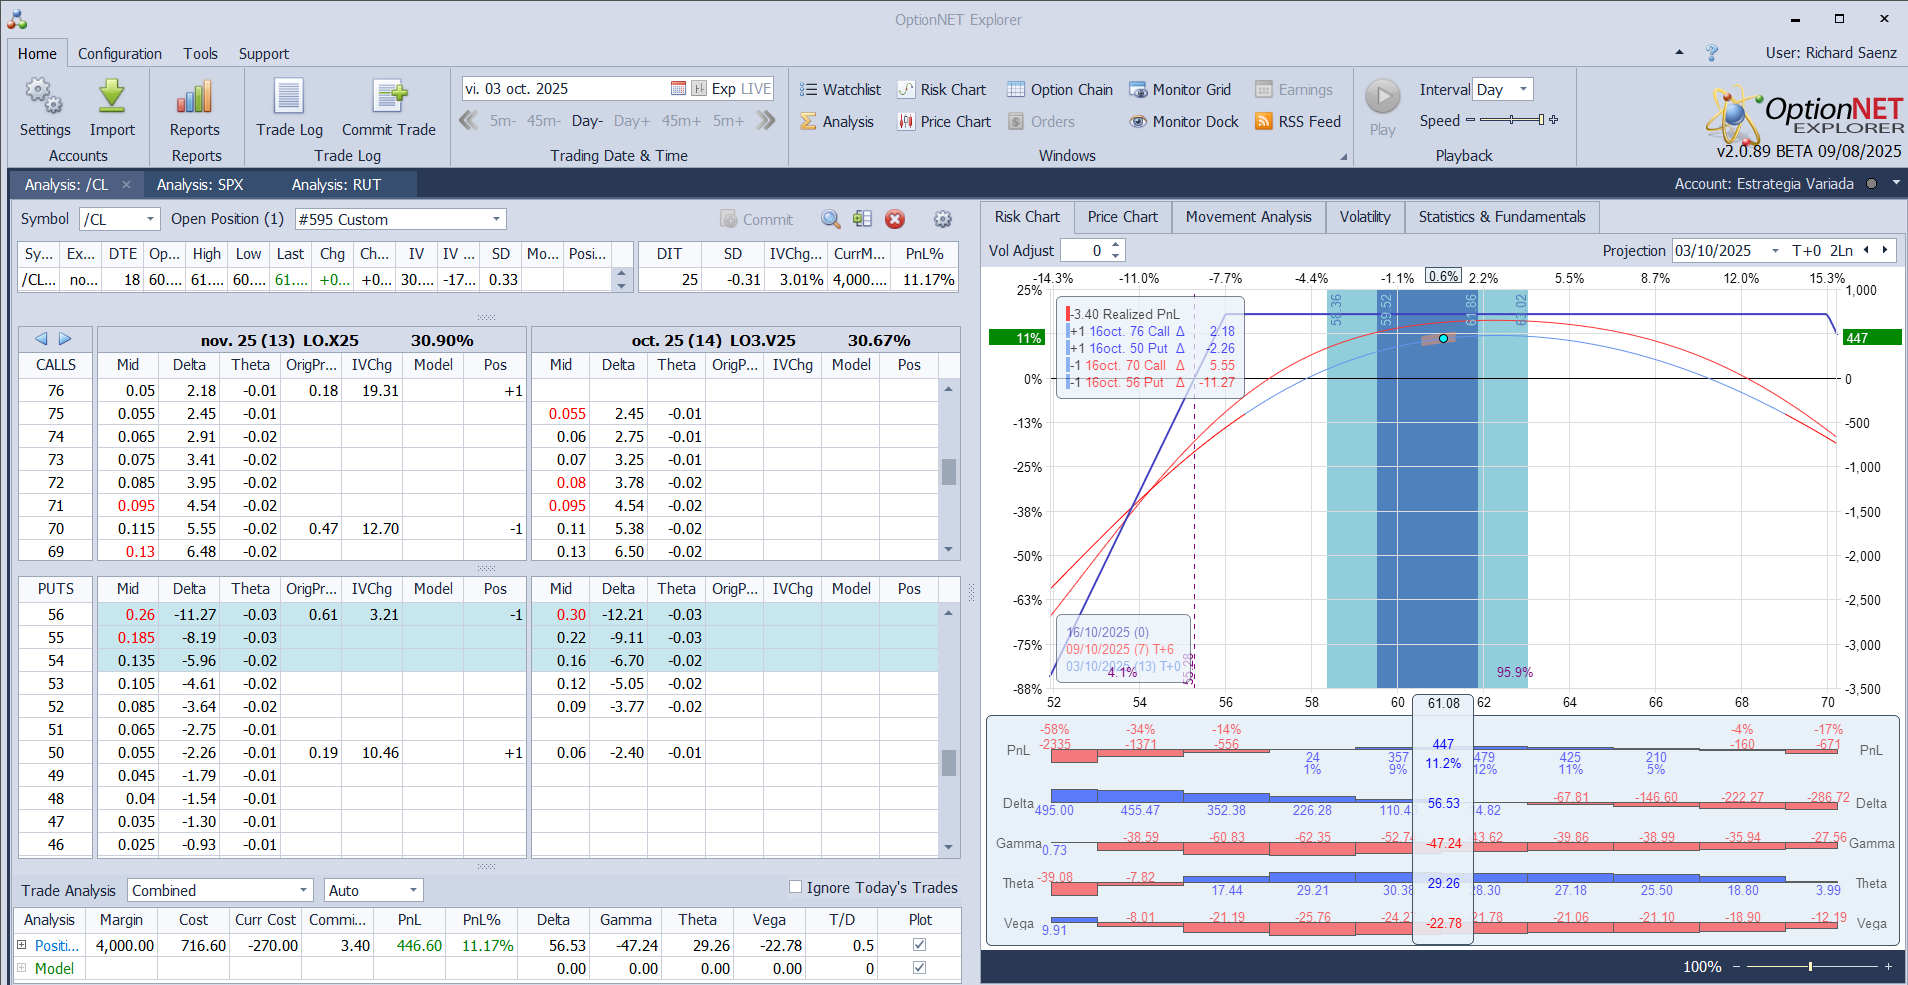Viewport: 1908px width, 985px height.
Task: Switch to the Analysis: RUT tab
Action: click(337, 184)
